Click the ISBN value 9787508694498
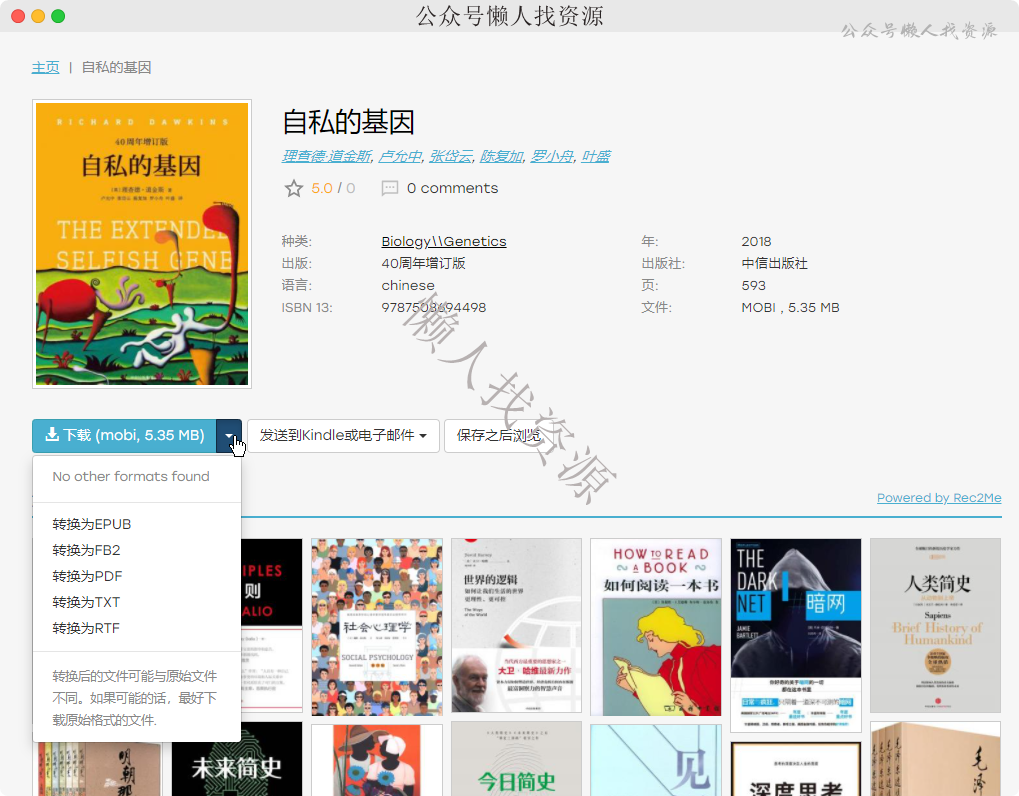This screenshot has width=1019, height=796. point(433,308)
